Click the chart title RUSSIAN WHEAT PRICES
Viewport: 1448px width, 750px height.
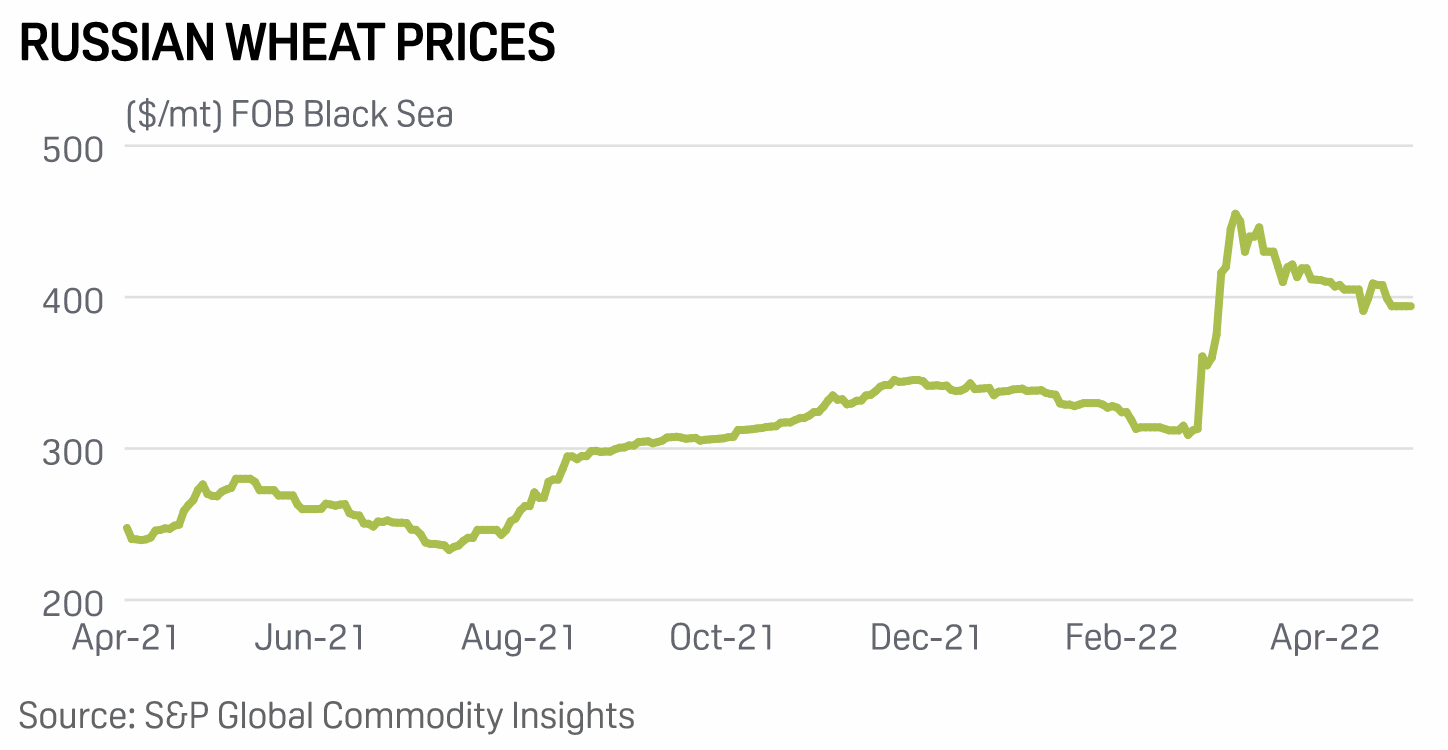pyautogui.click(x=287, y=44)
